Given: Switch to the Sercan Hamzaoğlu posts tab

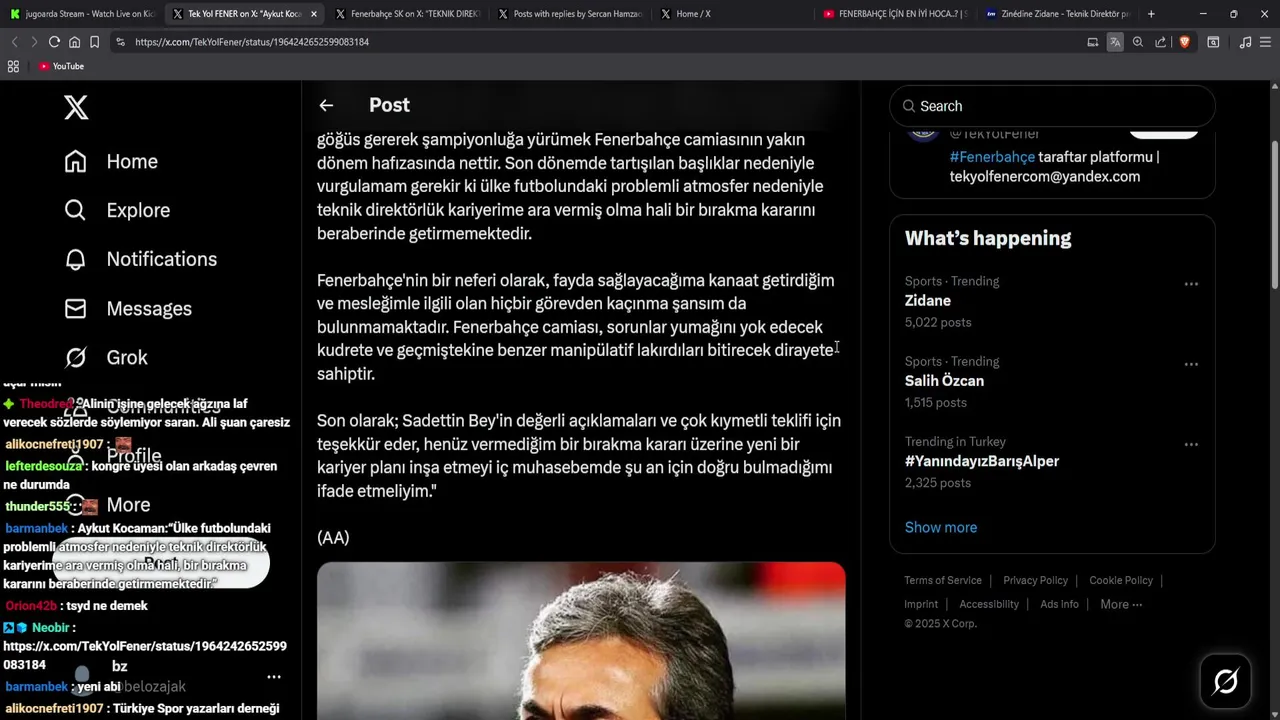Looking at the screenshot, I should click(x=569, y=14).
